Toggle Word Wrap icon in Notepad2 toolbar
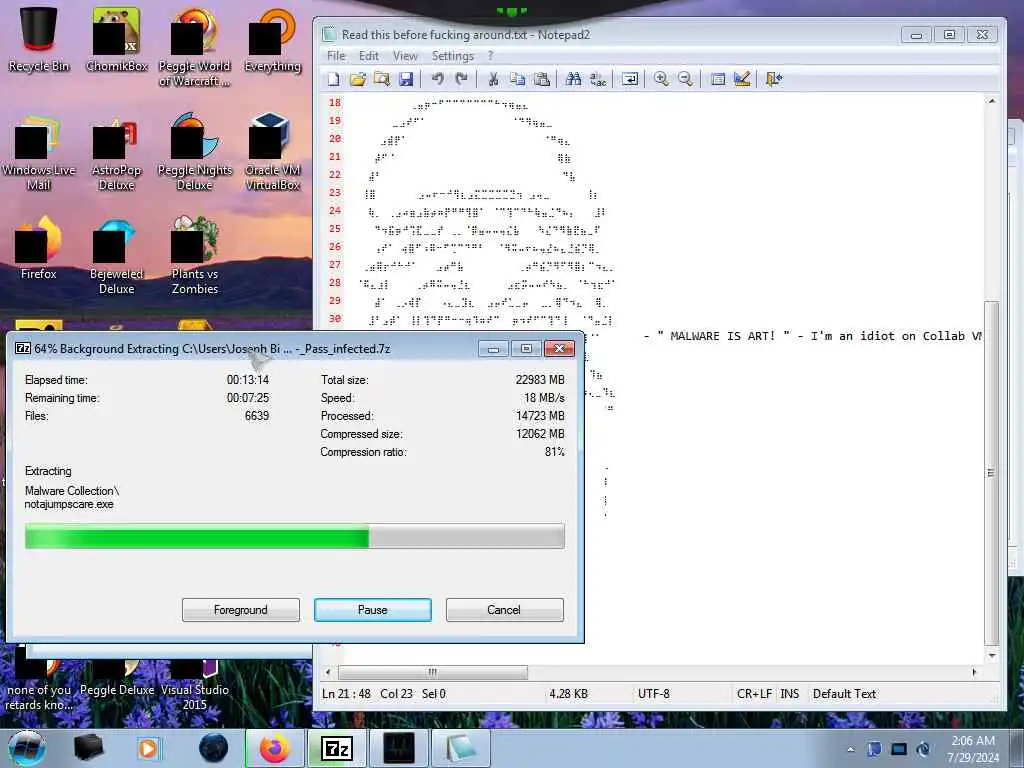The height and width of the screenshot is (768, 1024). 630,79
